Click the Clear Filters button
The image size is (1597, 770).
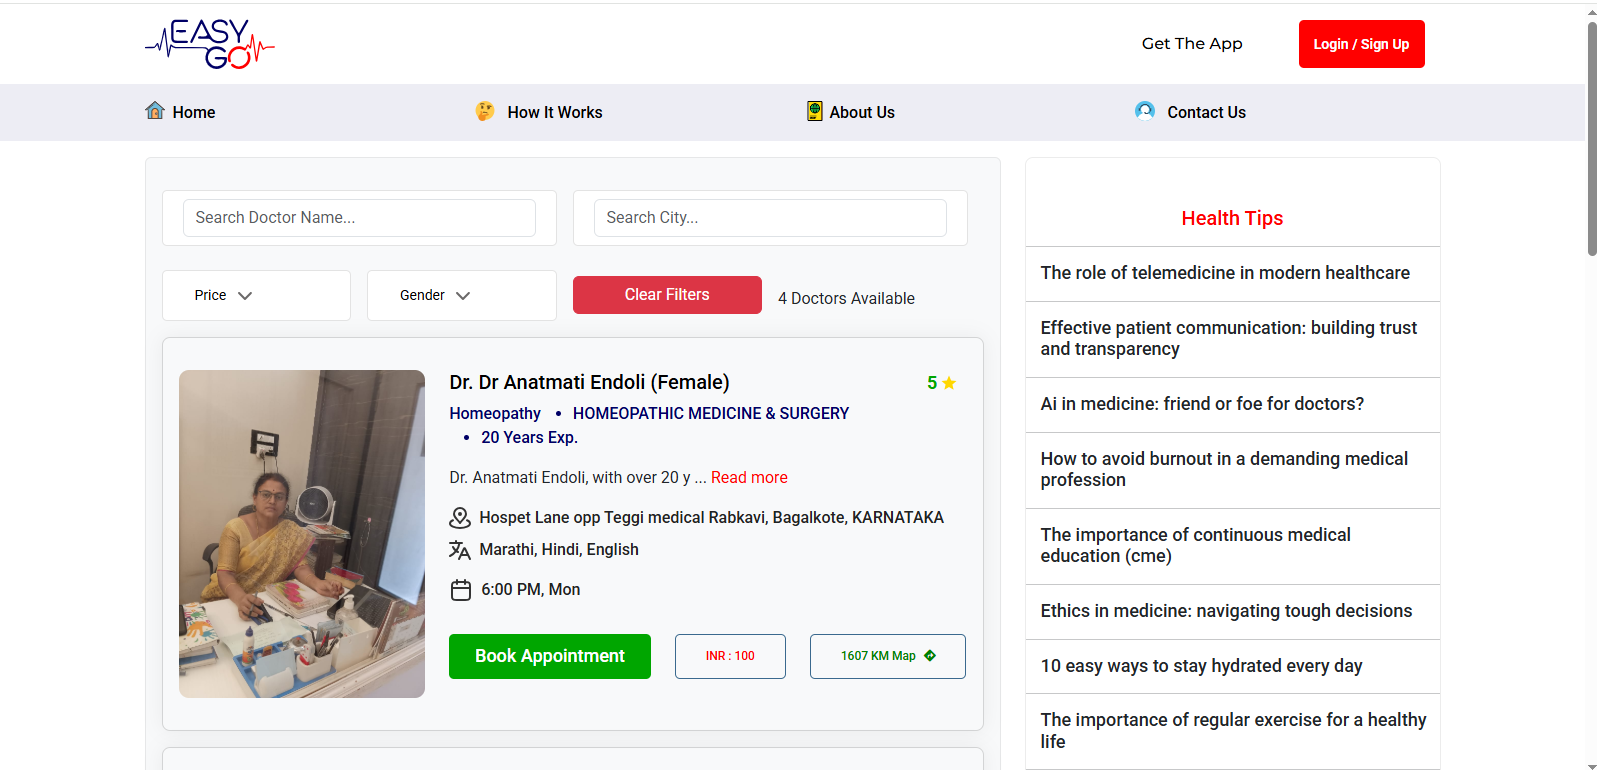667,295
